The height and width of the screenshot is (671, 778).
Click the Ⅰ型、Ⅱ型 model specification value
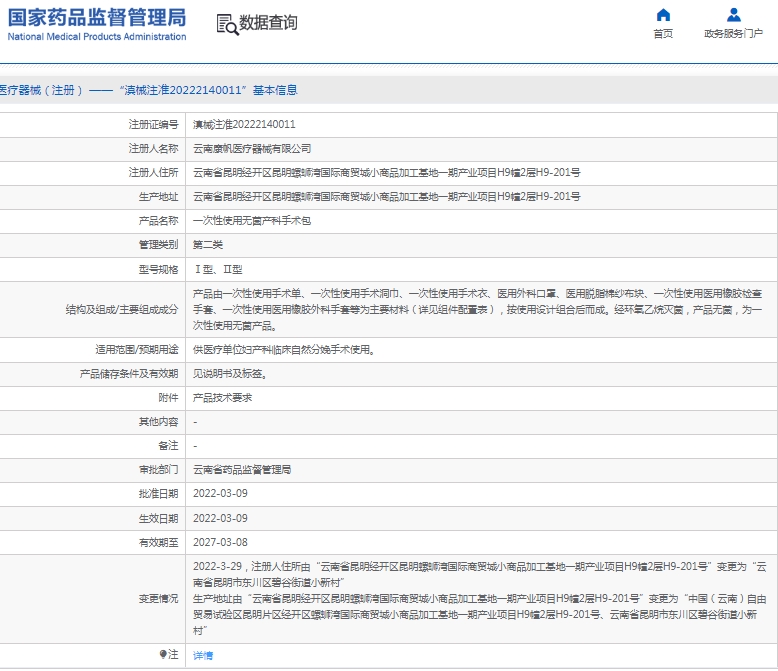click(218, 269)
